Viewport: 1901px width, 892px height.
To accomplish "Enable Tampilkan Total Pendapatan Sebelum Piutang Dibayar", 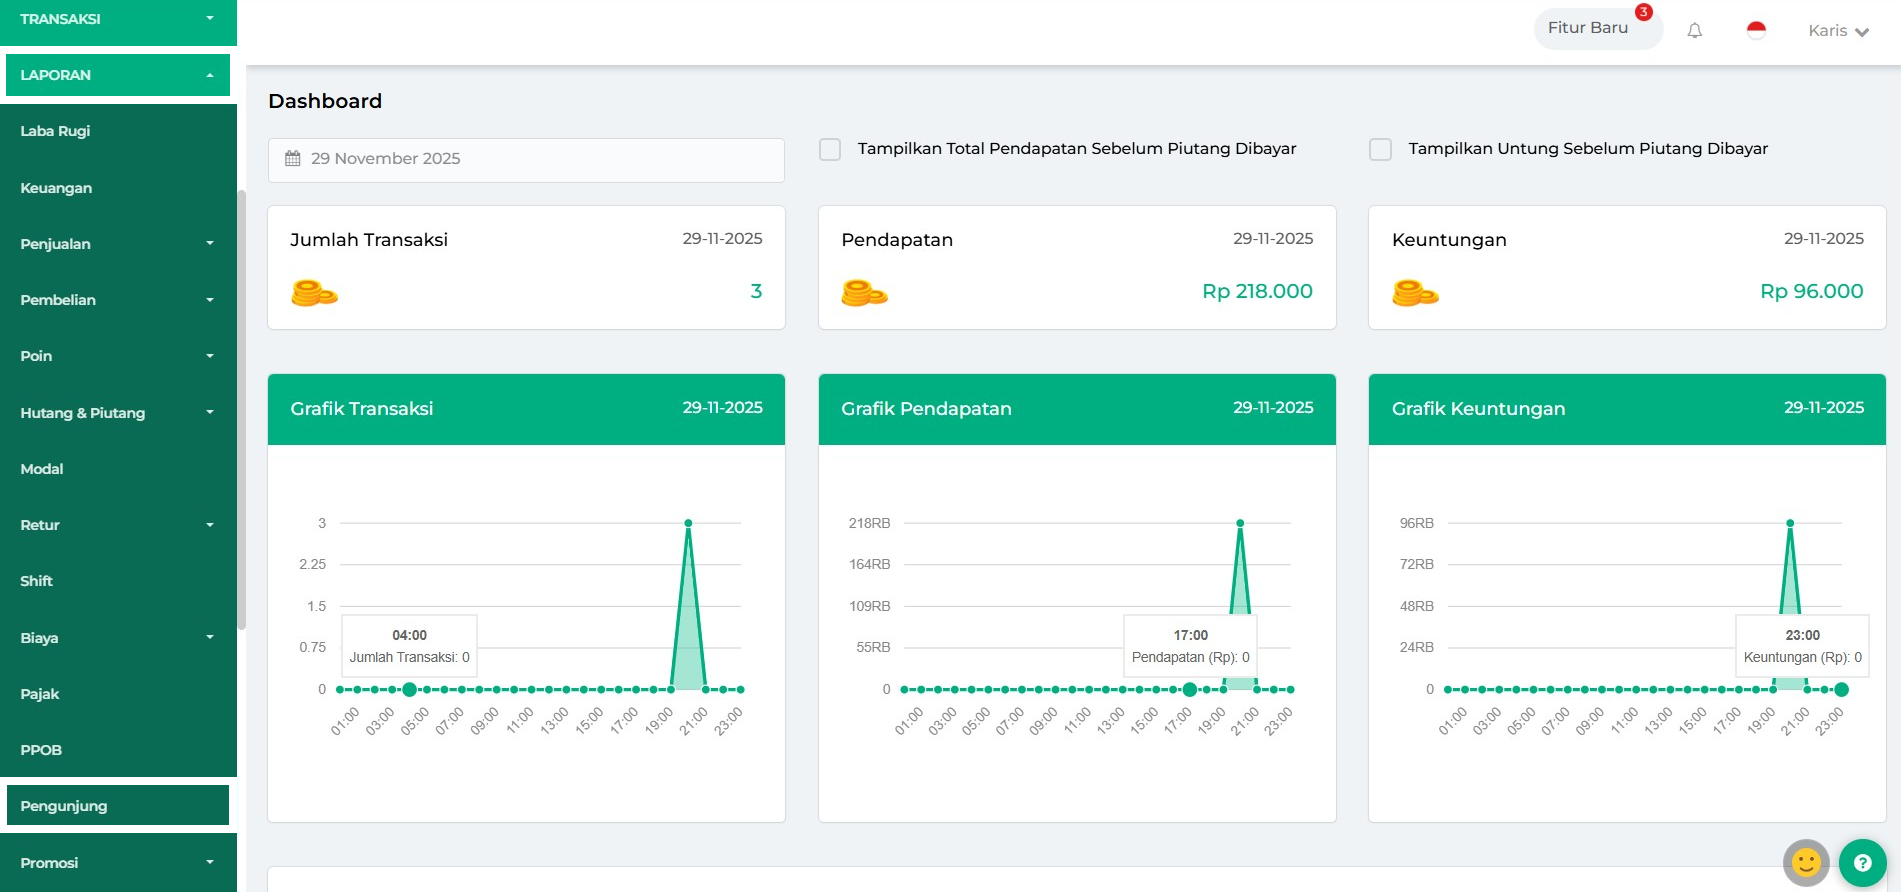I will 830,149.
